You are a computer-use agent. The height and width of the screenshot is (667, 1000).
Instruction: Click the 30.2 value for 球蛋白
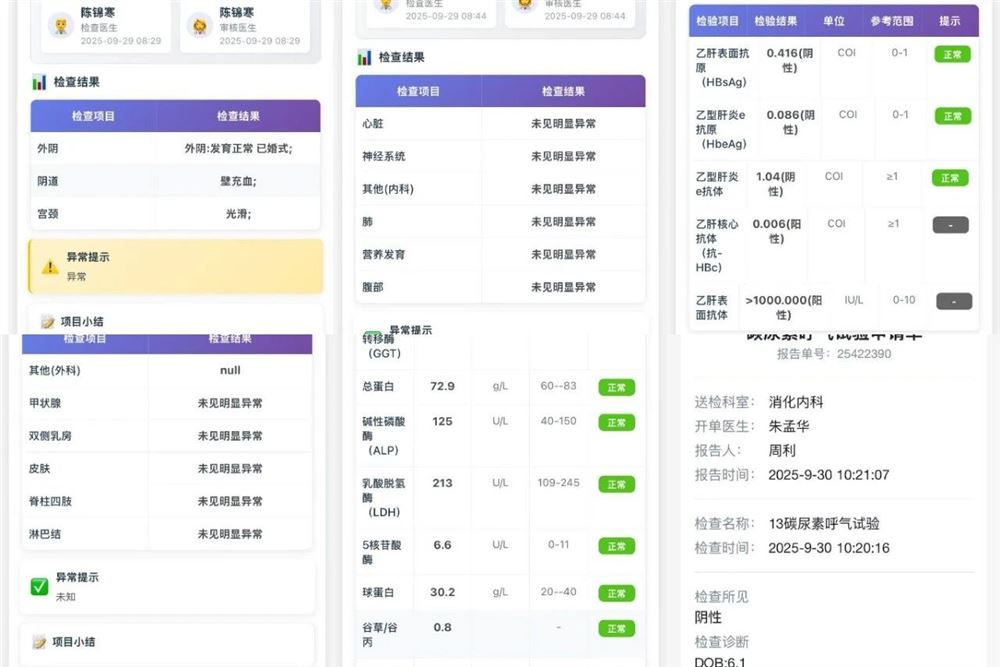point(443,592)
